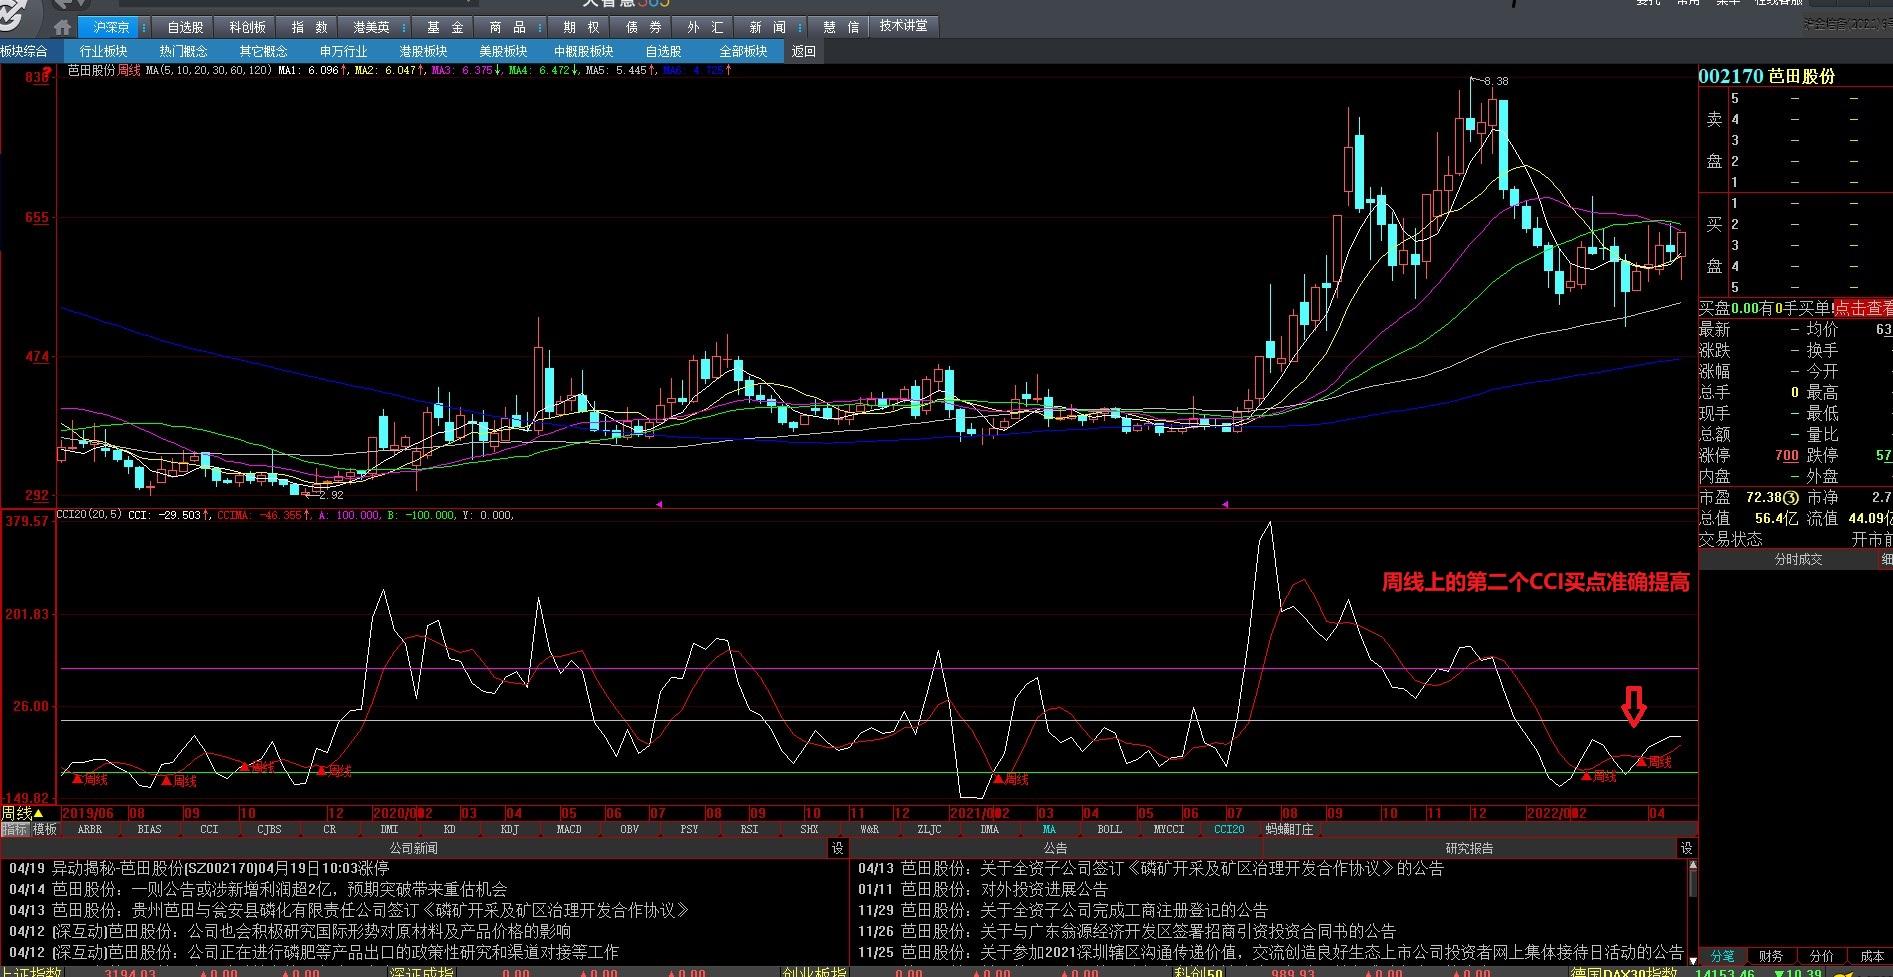1893x977 pixels.
Task: Open the 指数 tab
Action: click(x=309, y=28)
